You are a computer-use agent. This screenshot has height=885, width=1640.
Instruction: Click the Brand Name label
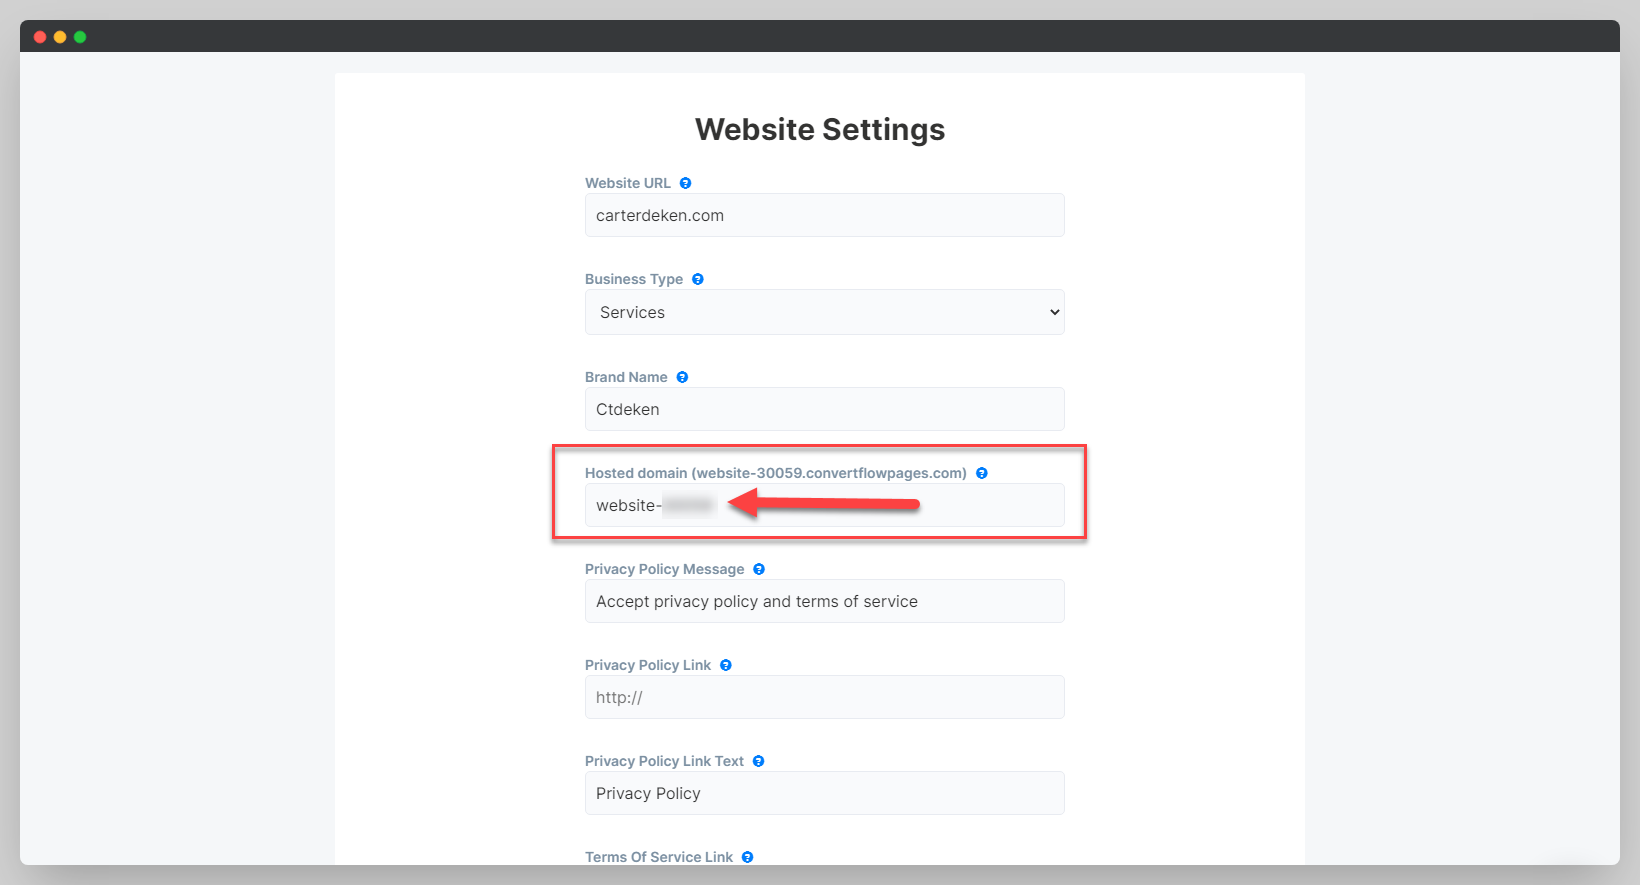tap(626, 377)
